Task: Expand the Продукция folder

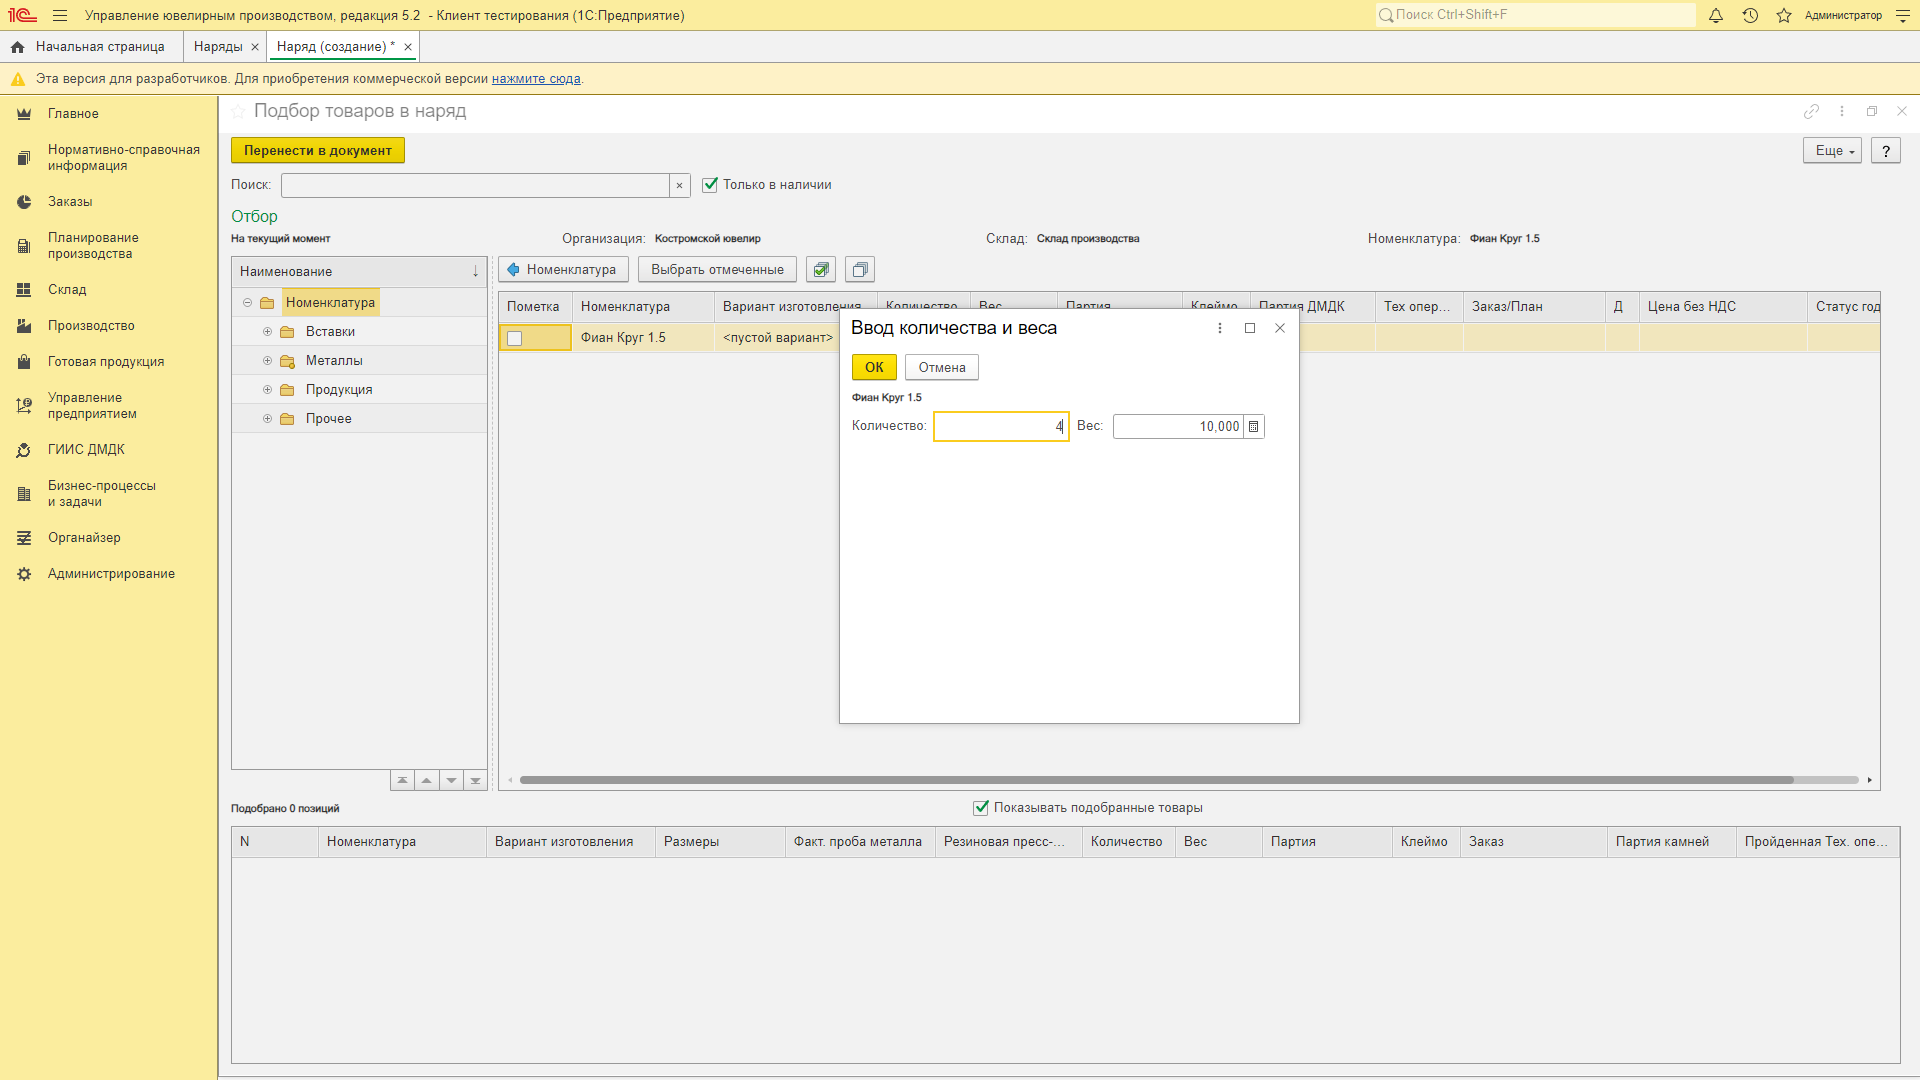Action: tap(267, 390)
